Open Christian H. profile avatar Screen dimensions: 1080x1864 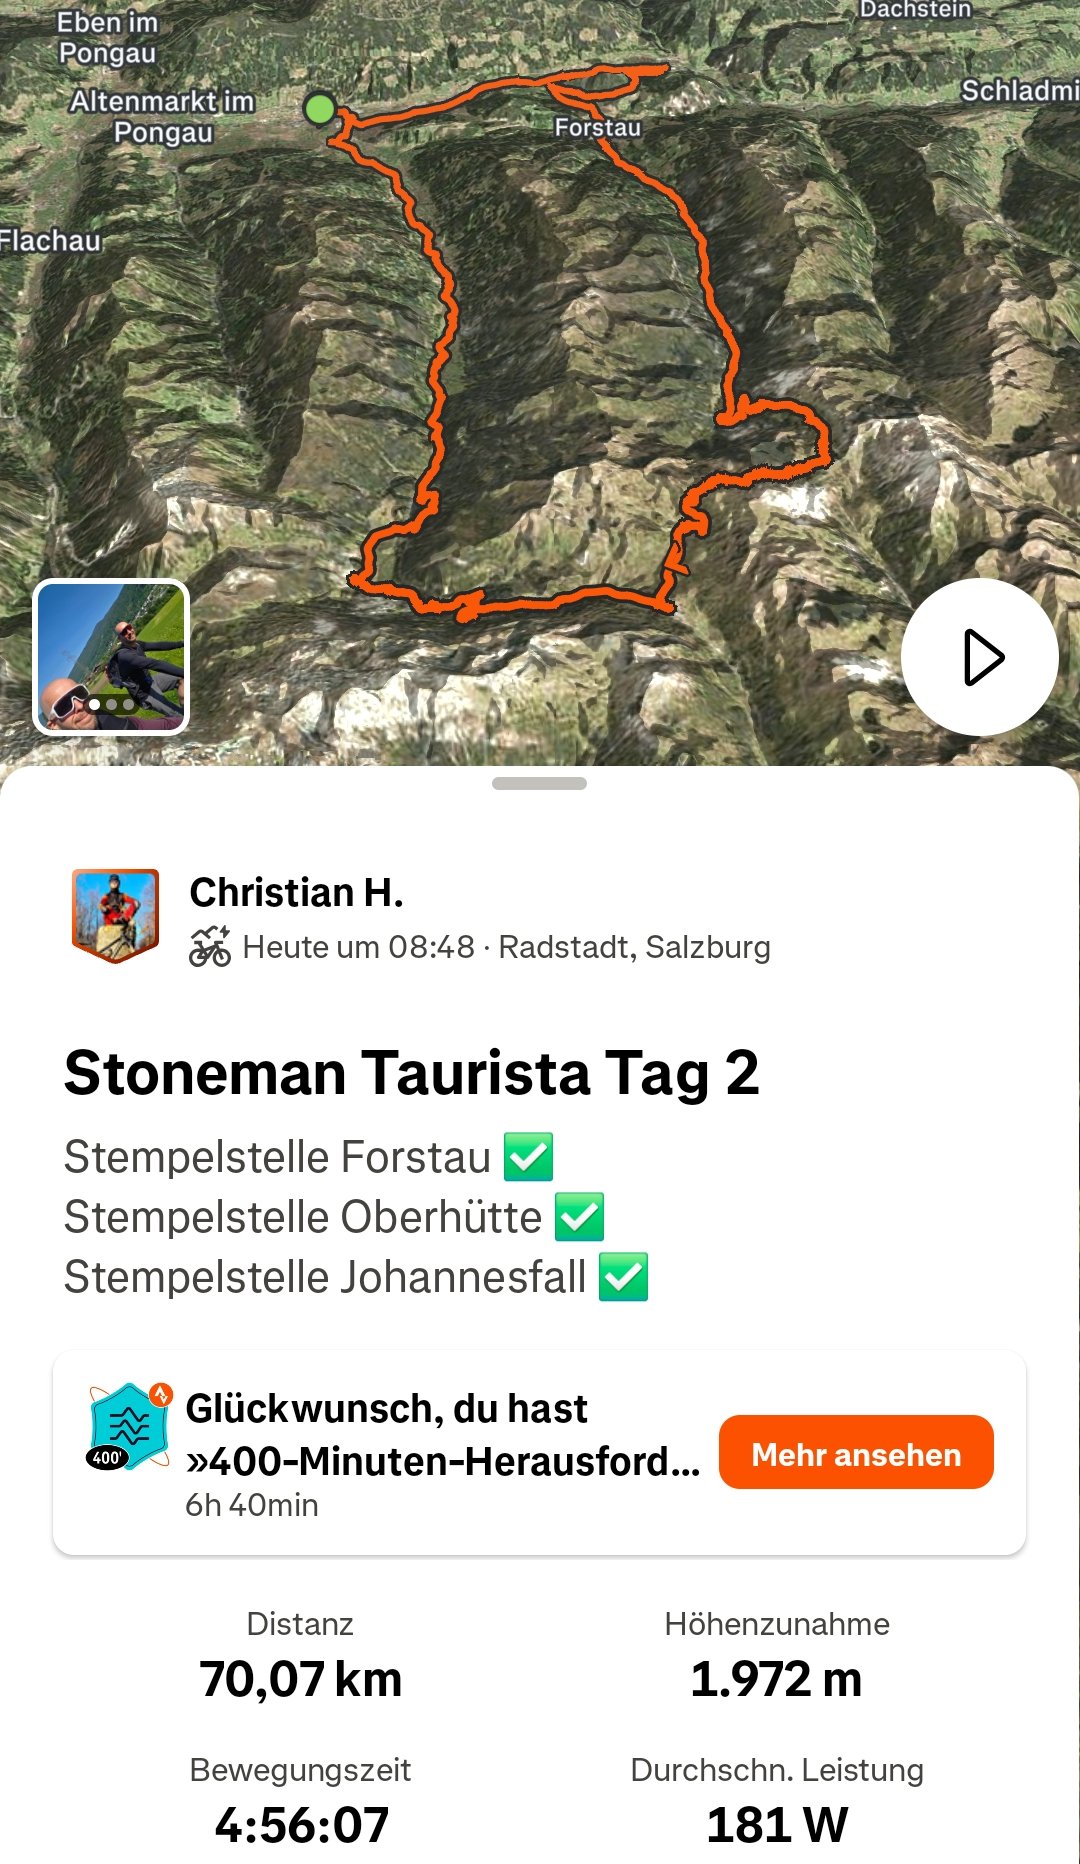tap(115, 915)
